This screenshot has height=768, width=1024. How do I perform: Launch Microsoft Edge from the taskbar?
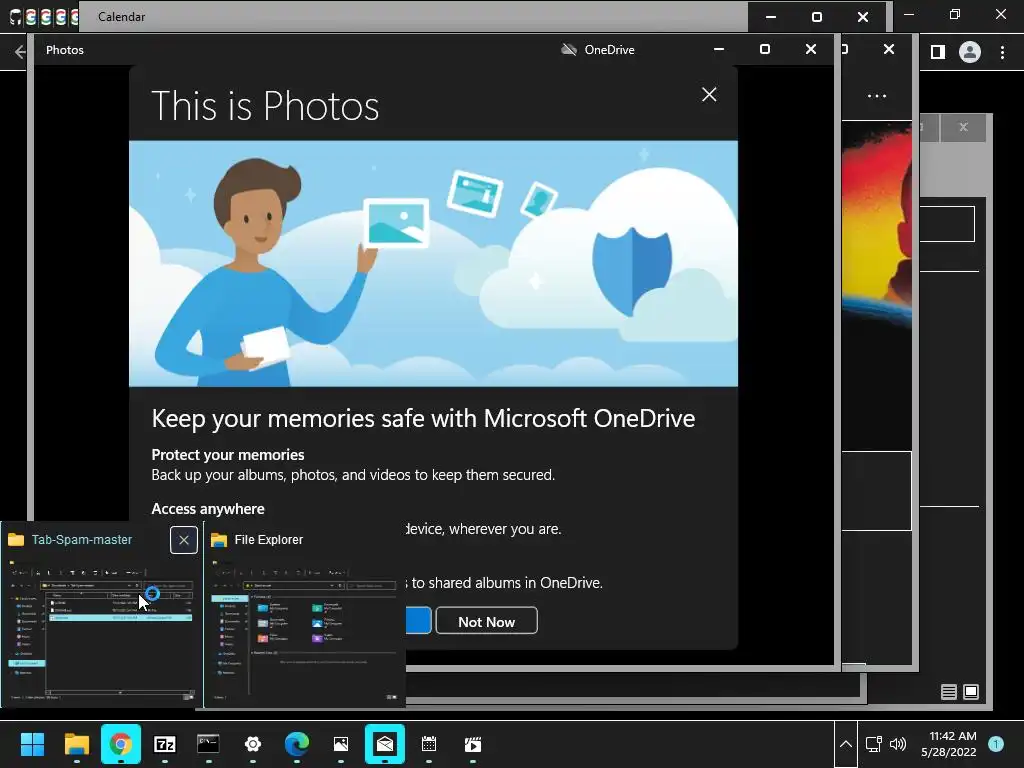tap(296, 744)
